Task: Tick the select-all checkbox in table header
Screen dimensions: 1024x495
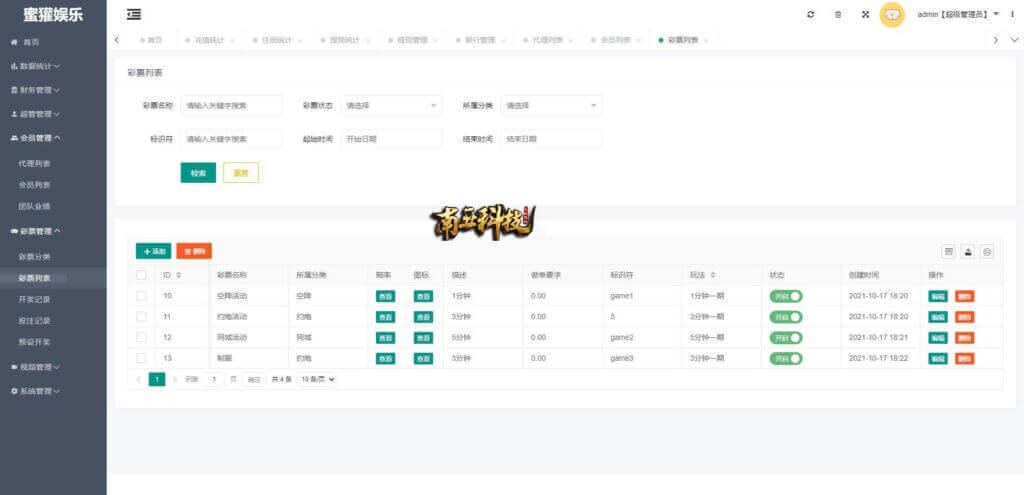Action: (141, 274)
